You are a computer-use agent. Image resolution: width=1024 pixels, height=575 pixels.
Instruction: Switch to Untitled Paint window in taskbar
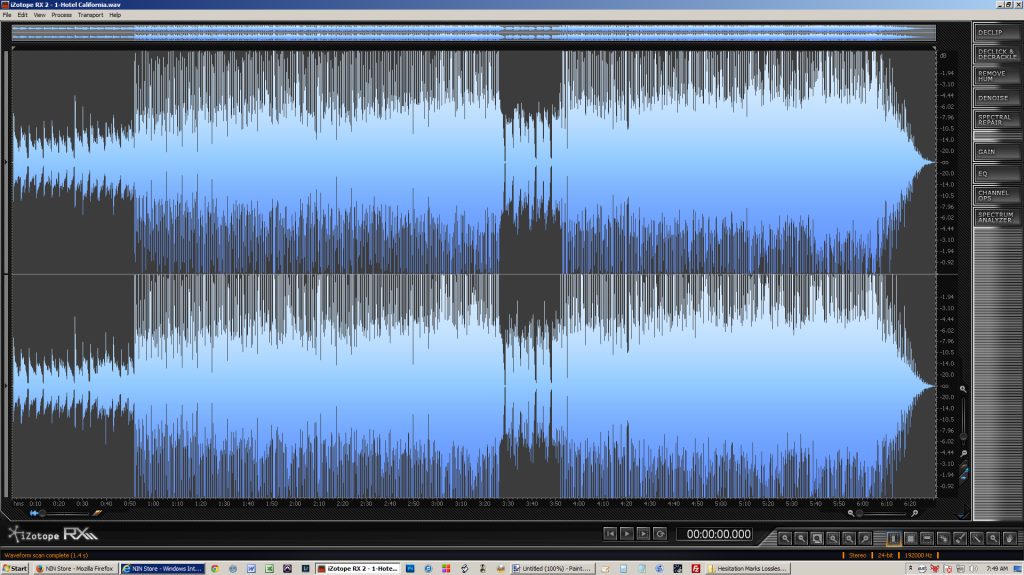551,568
